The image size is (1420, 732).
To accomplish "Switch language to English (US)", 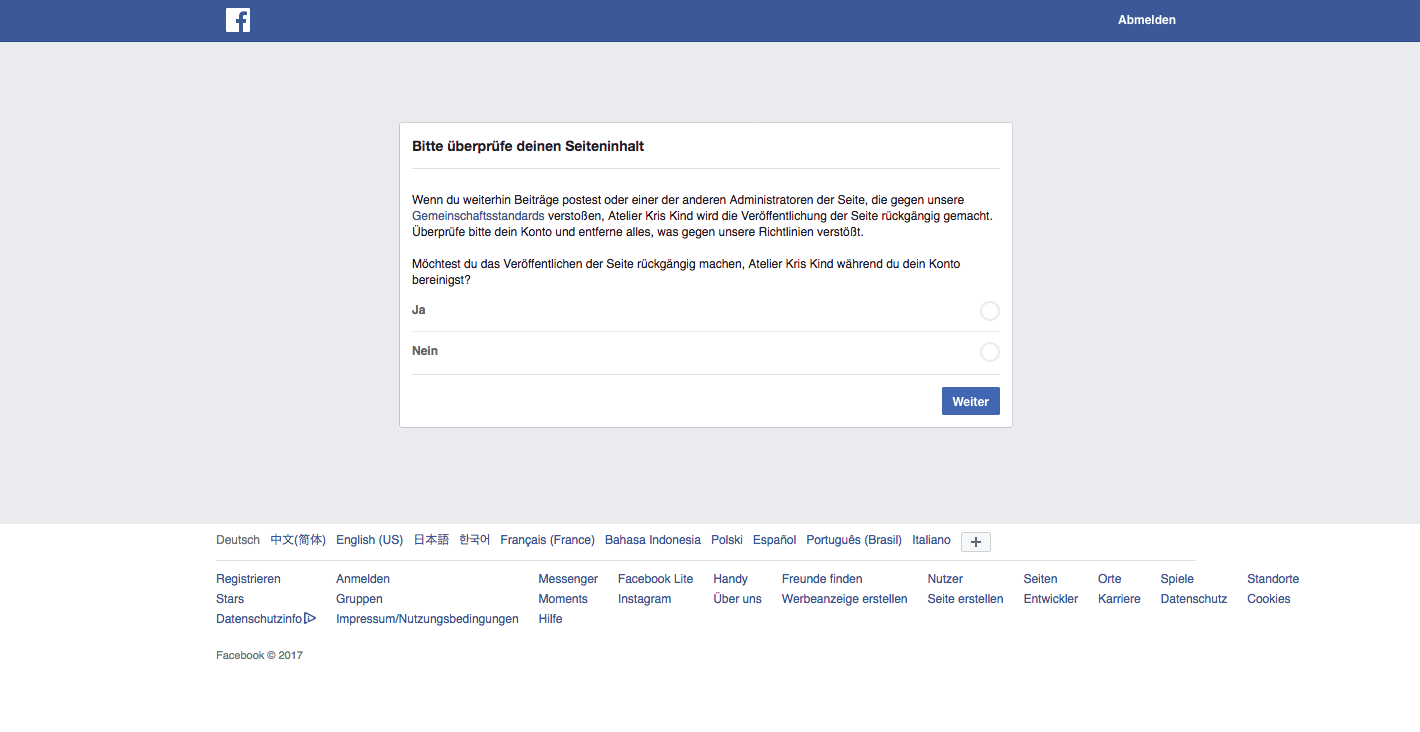I will 369,540.
